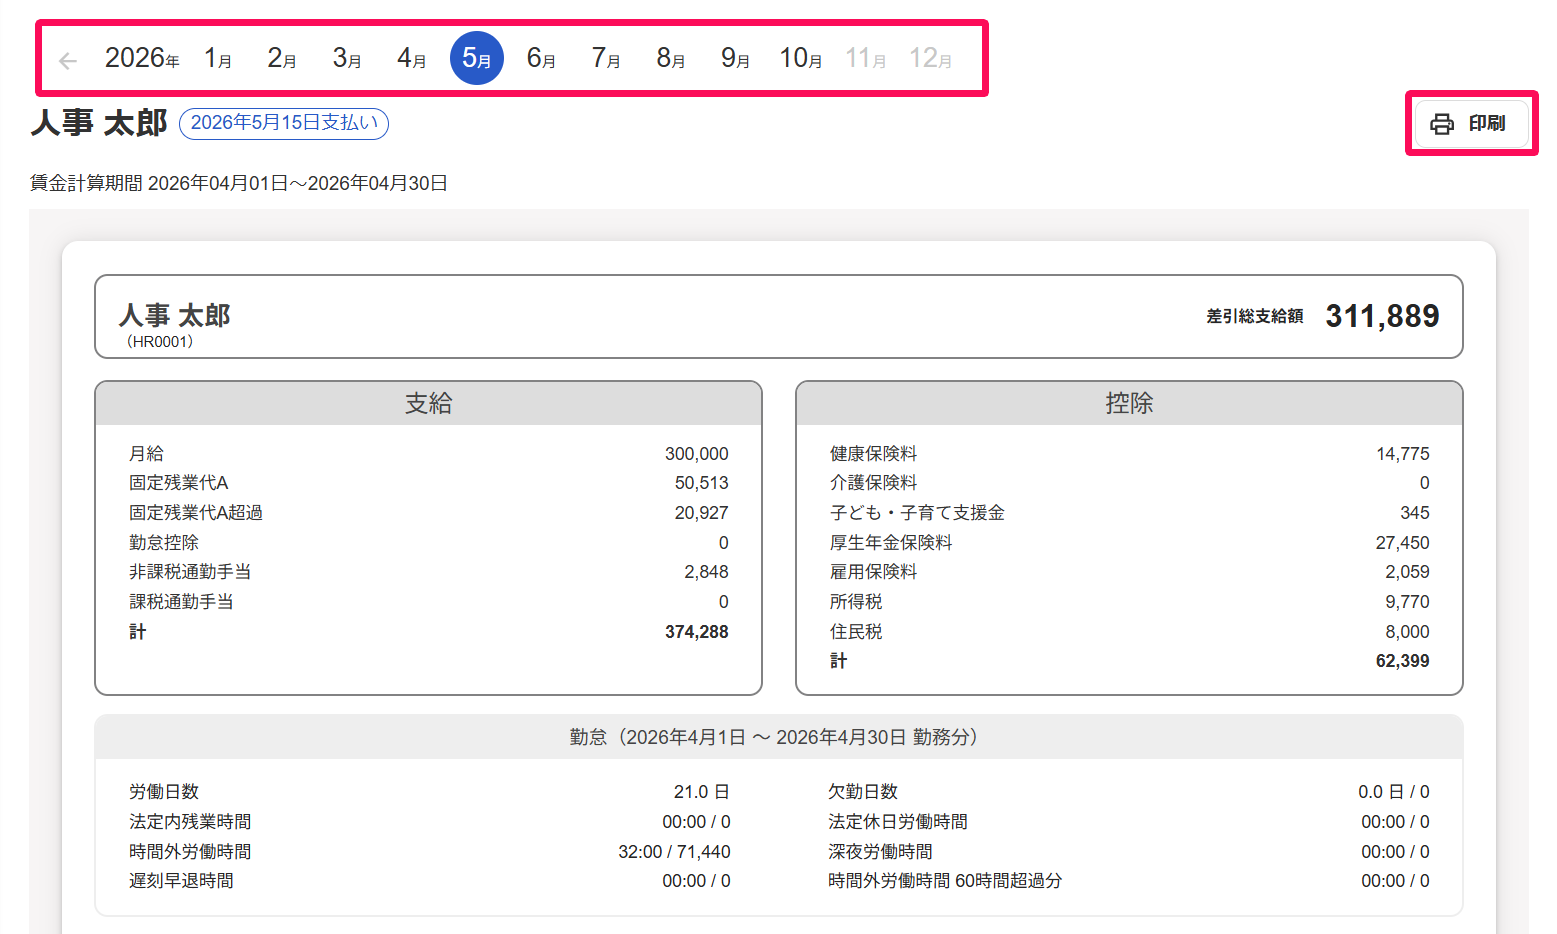The height and width of the screenshot is (934, 1557).
Task: Click the 2026年5月15日支払い badge
Action: tap(284, 123)
